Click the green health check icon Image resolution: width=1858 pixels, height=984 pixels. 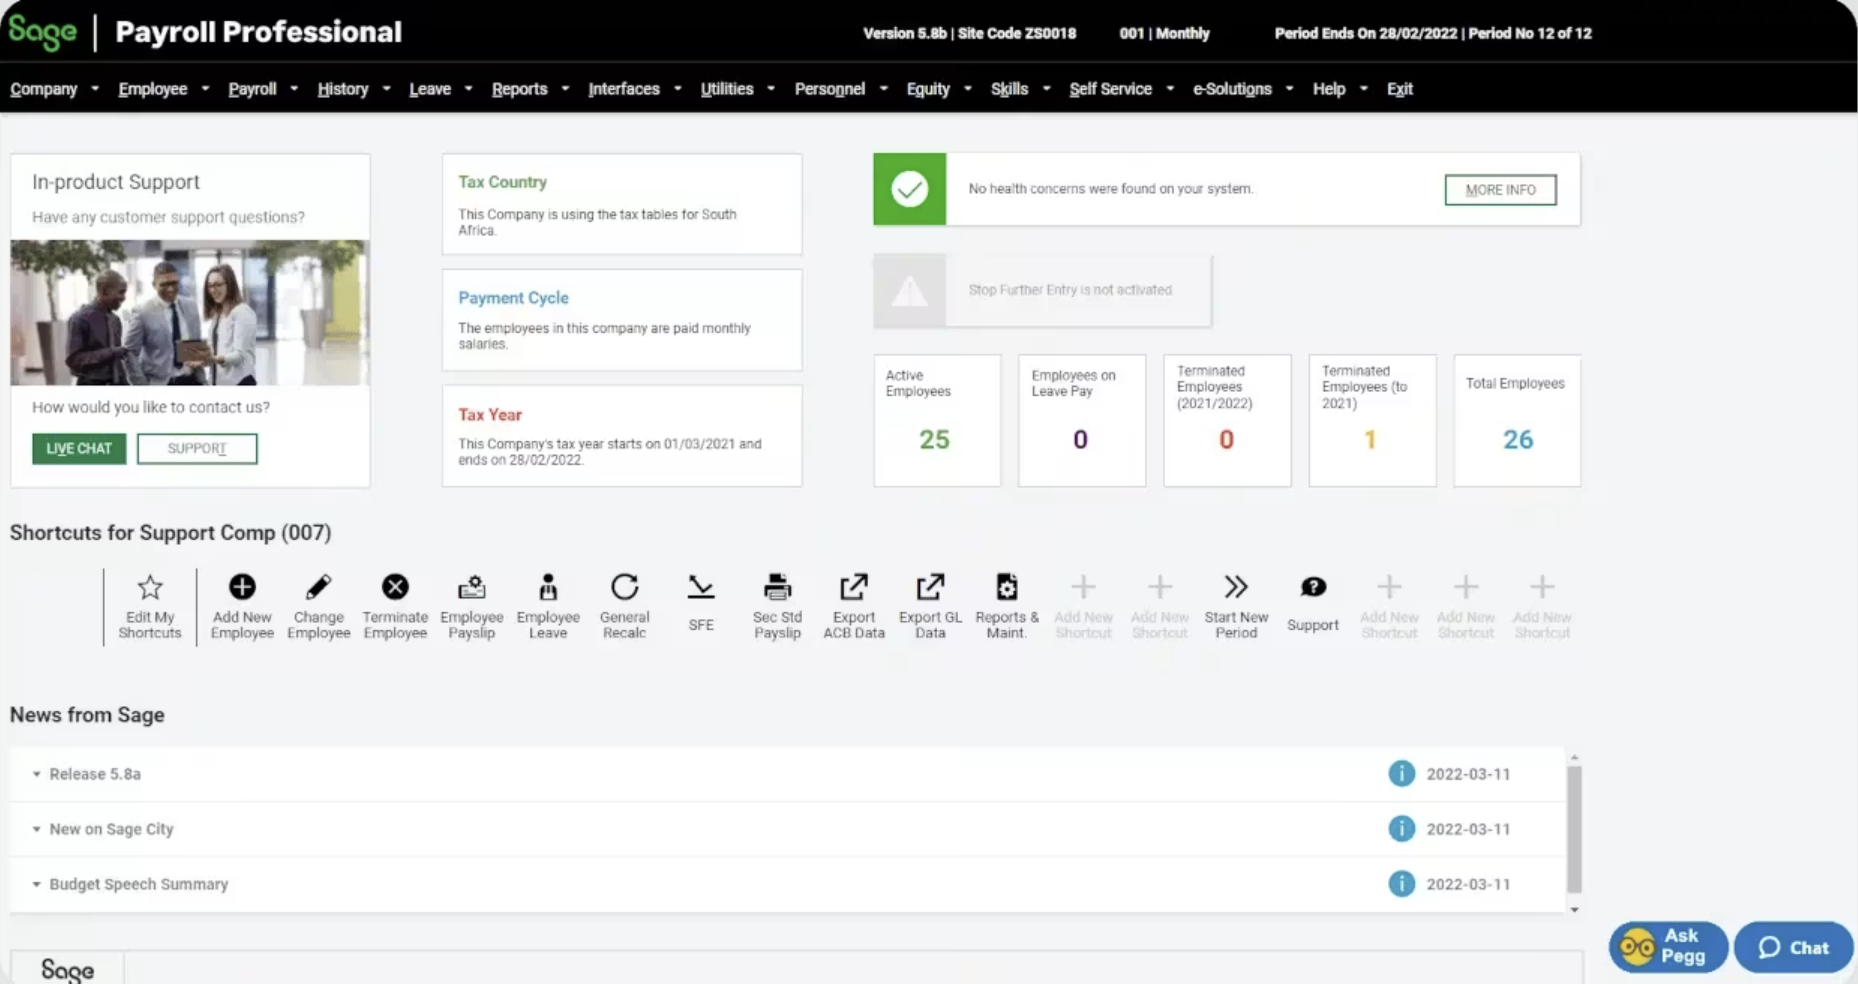909,189
